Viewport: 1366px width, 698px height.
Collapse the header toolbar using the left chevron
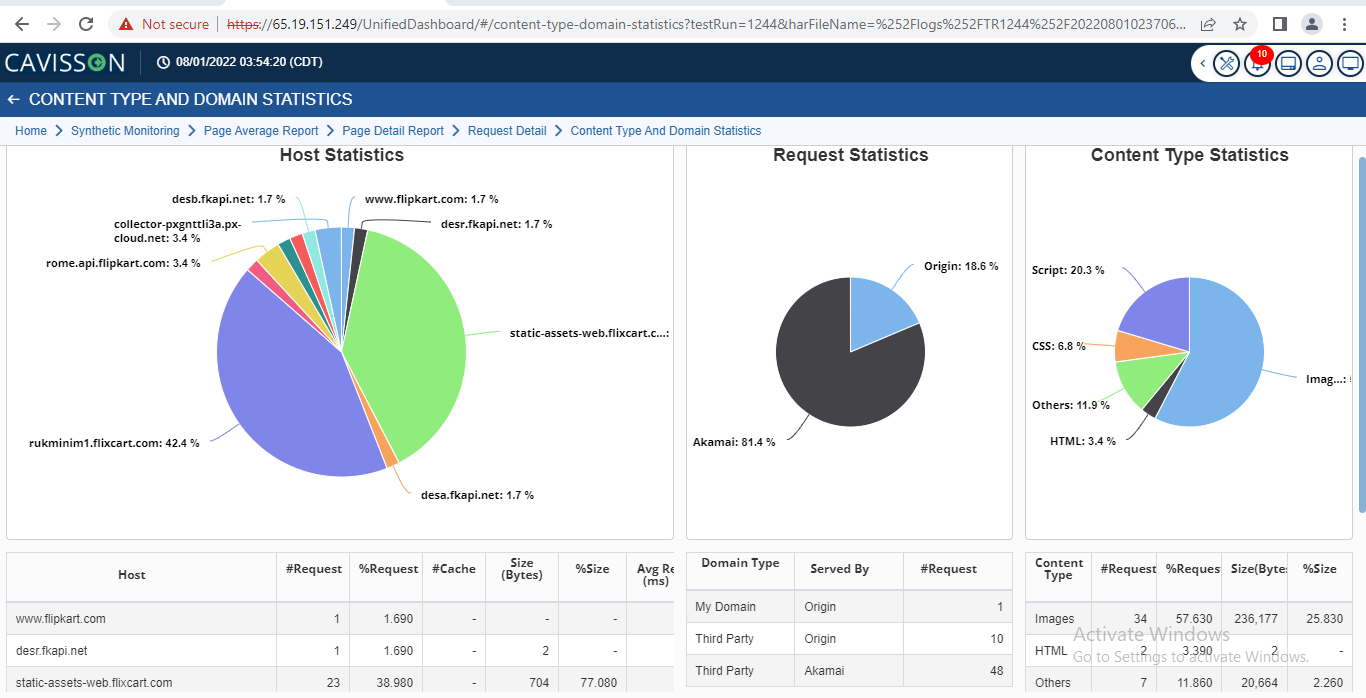point(1202,63)
